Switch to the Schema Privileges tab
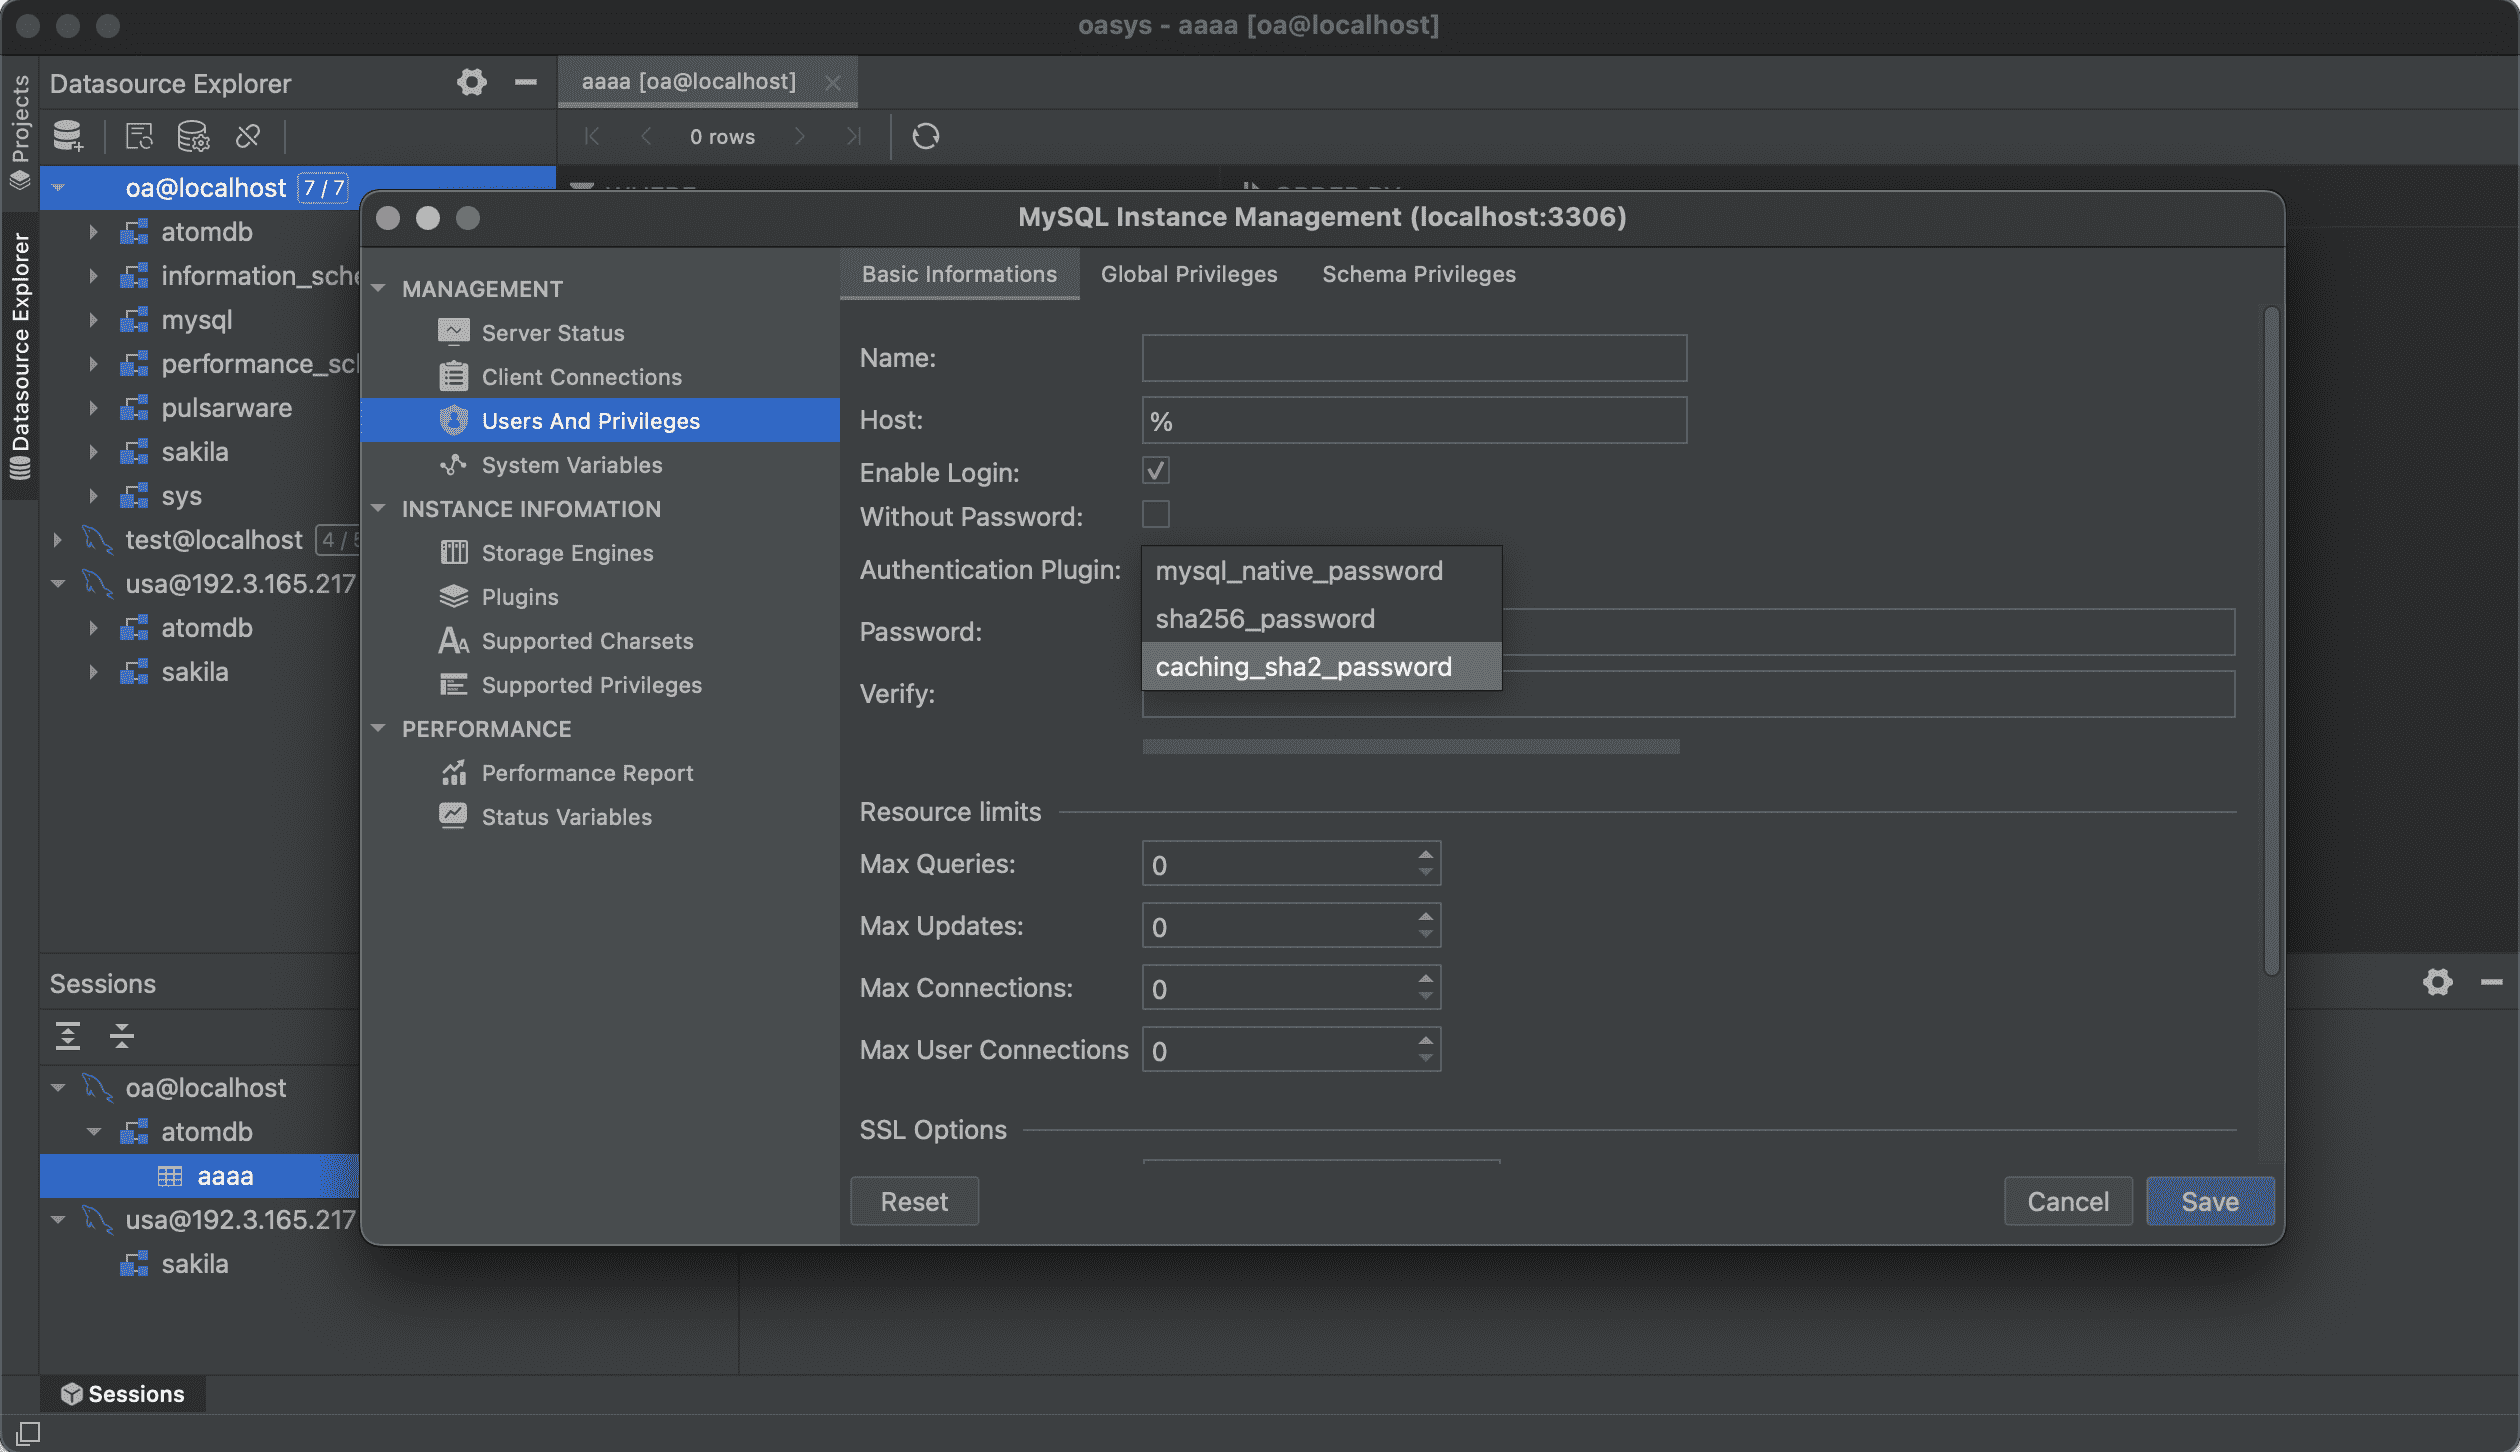Image resolution: width=2520 pixels, height=1452 pixels. [x=1419, y=274]
